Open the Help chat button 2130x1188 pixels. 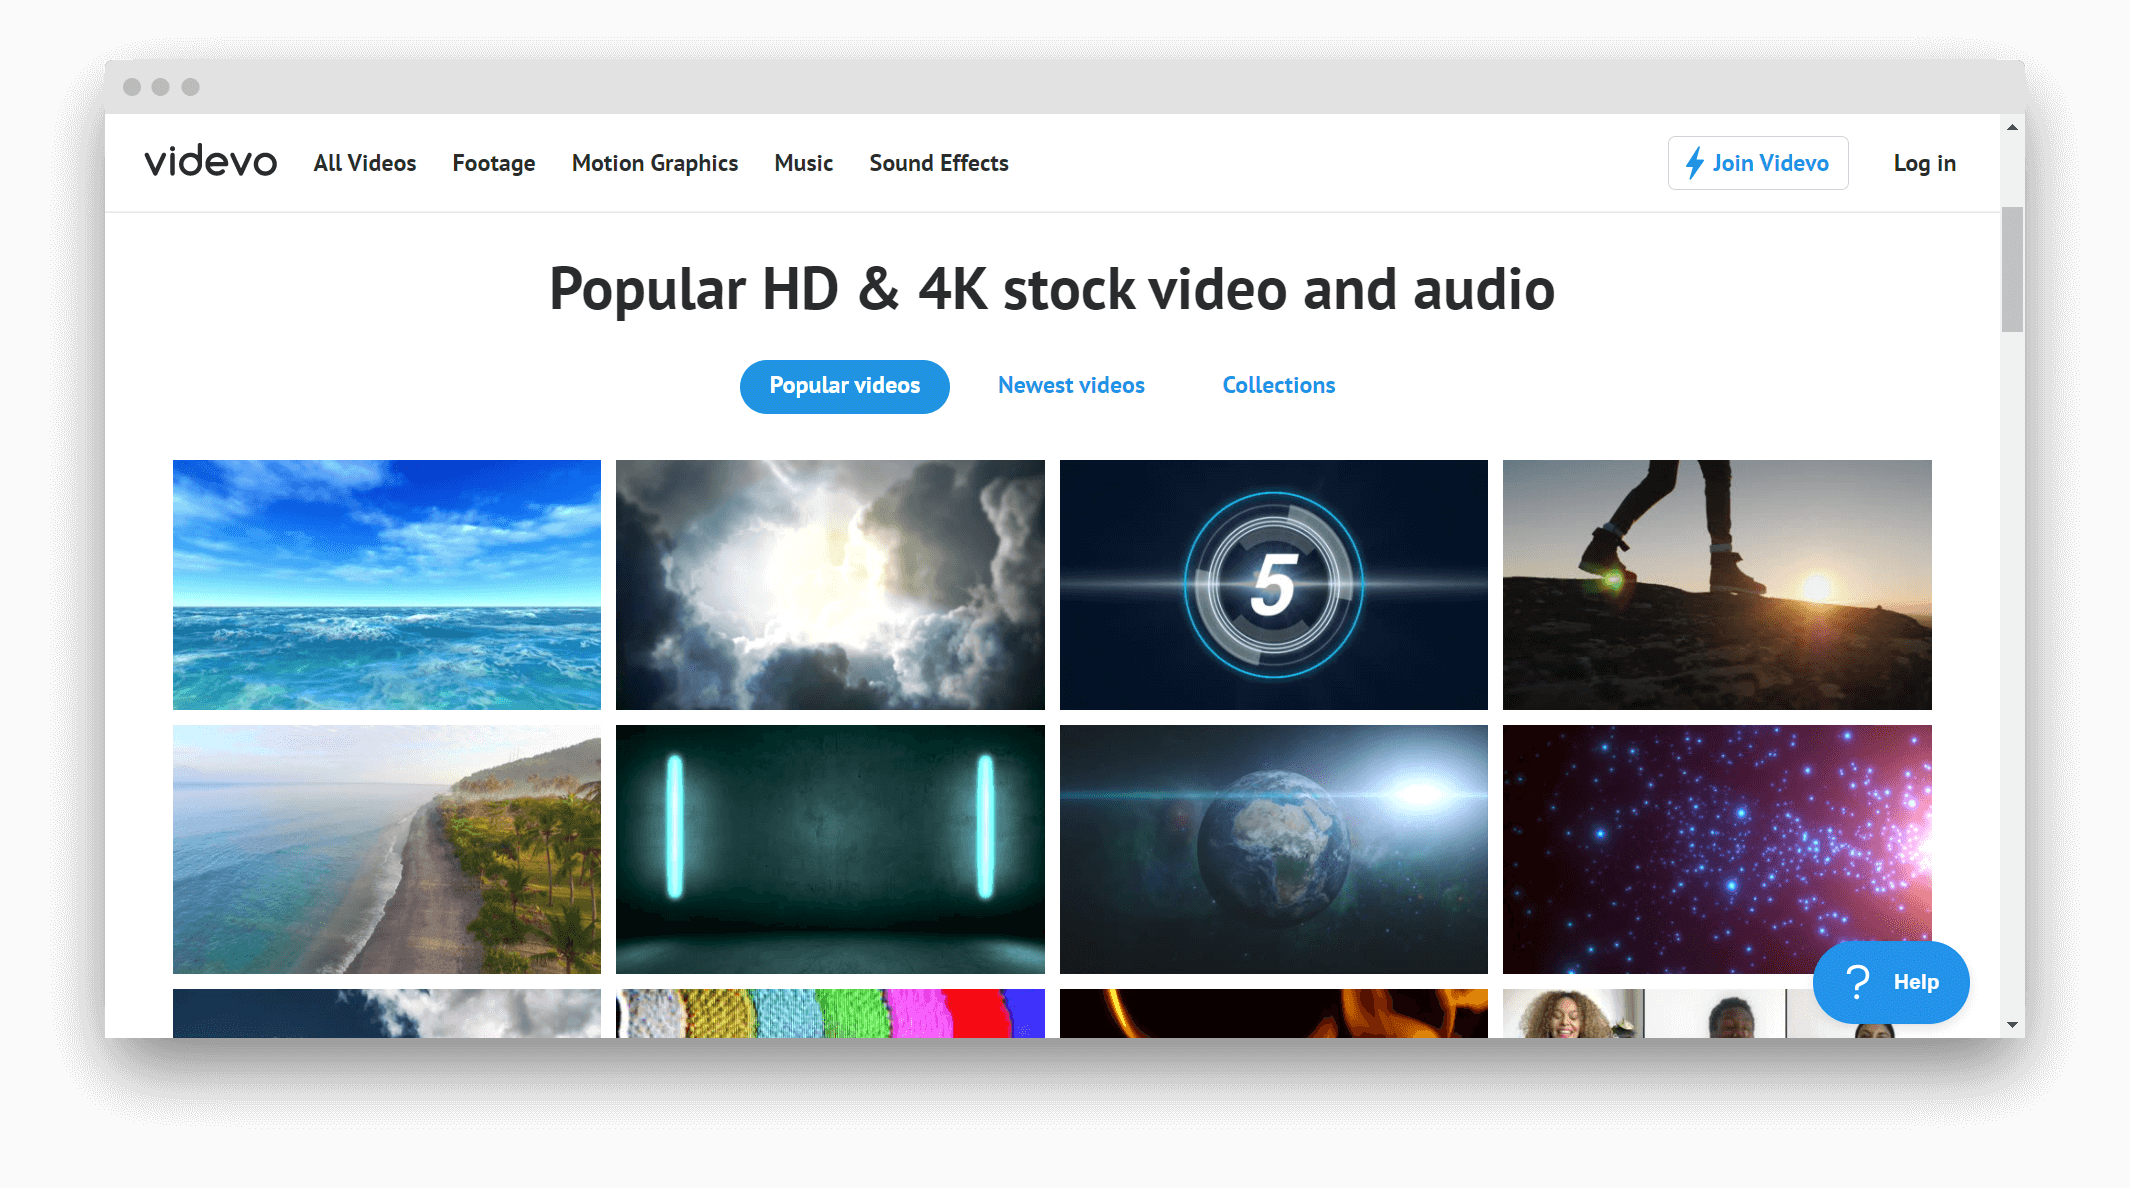point(1890,982)
